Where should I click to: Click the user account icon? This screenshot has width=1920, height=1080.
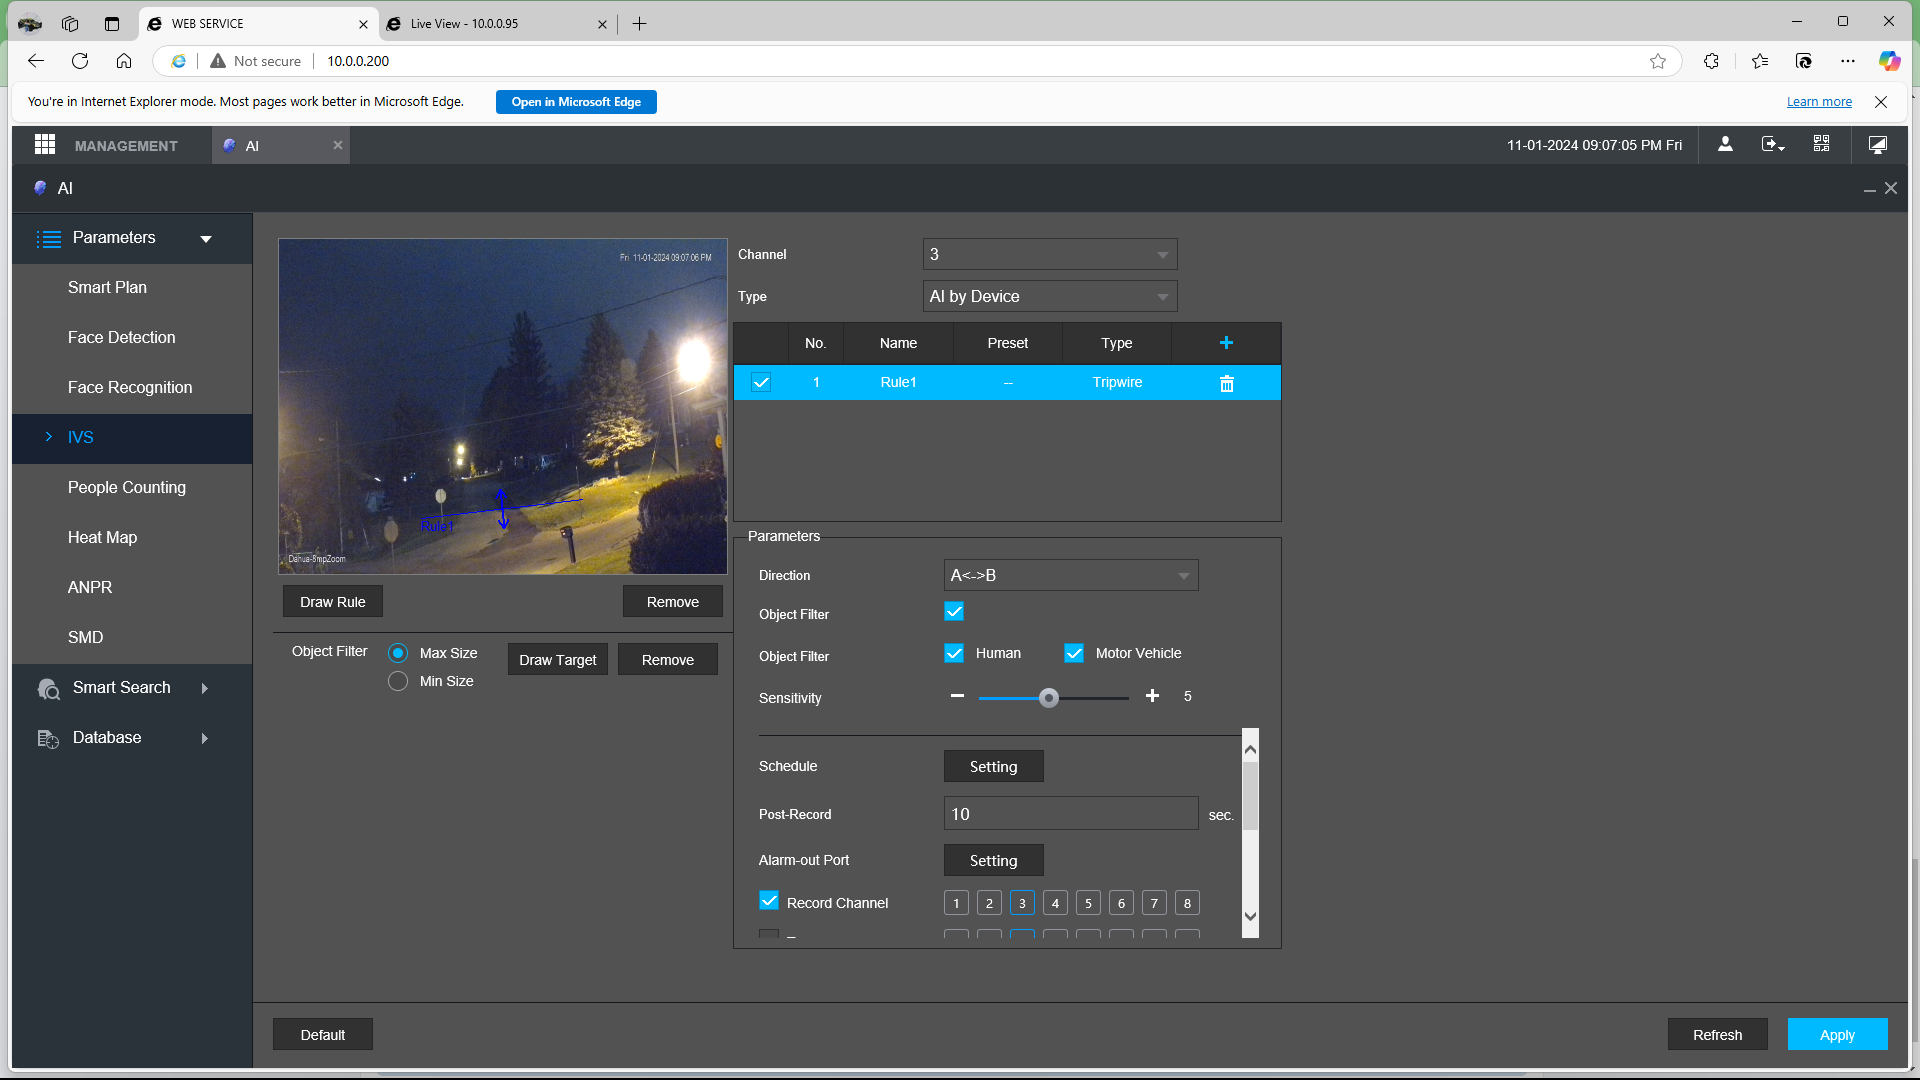[x=1725, y=144]
